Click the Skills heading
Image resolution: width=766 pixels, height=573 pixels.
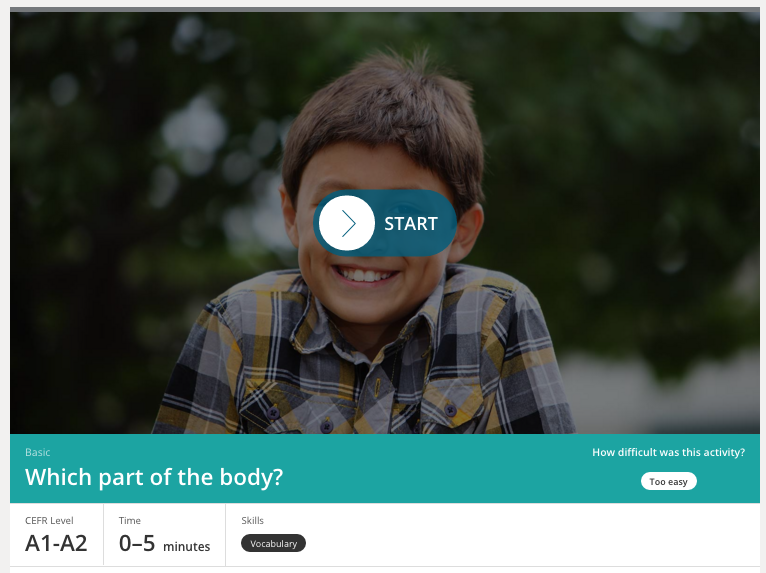pyautogui.click(x=253, y=521)
